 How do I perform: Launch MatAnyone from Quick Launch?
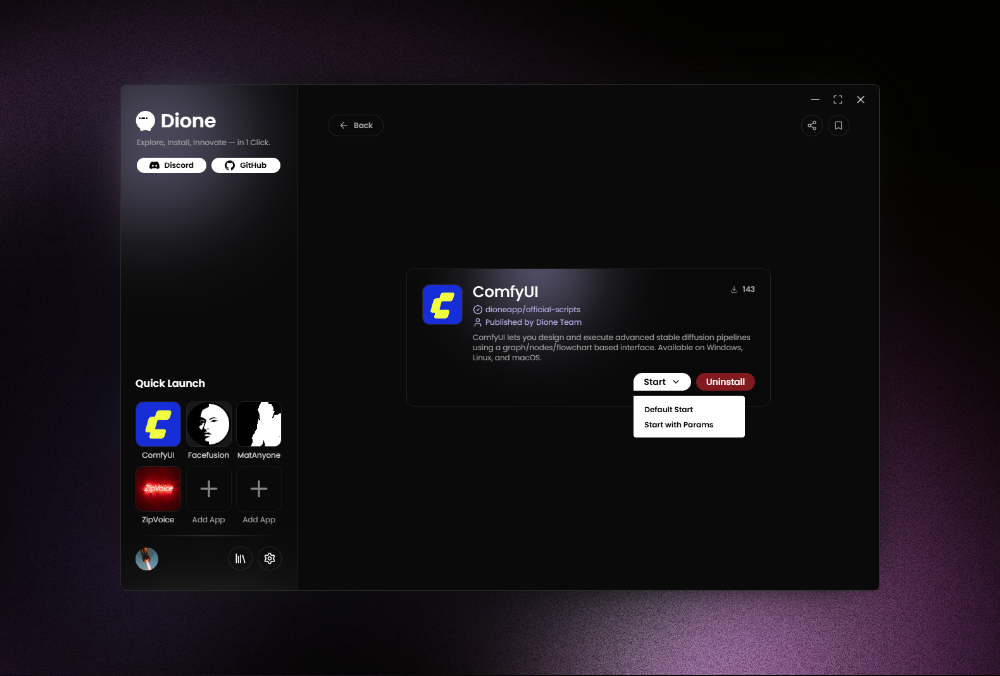(x=259, y=424)
